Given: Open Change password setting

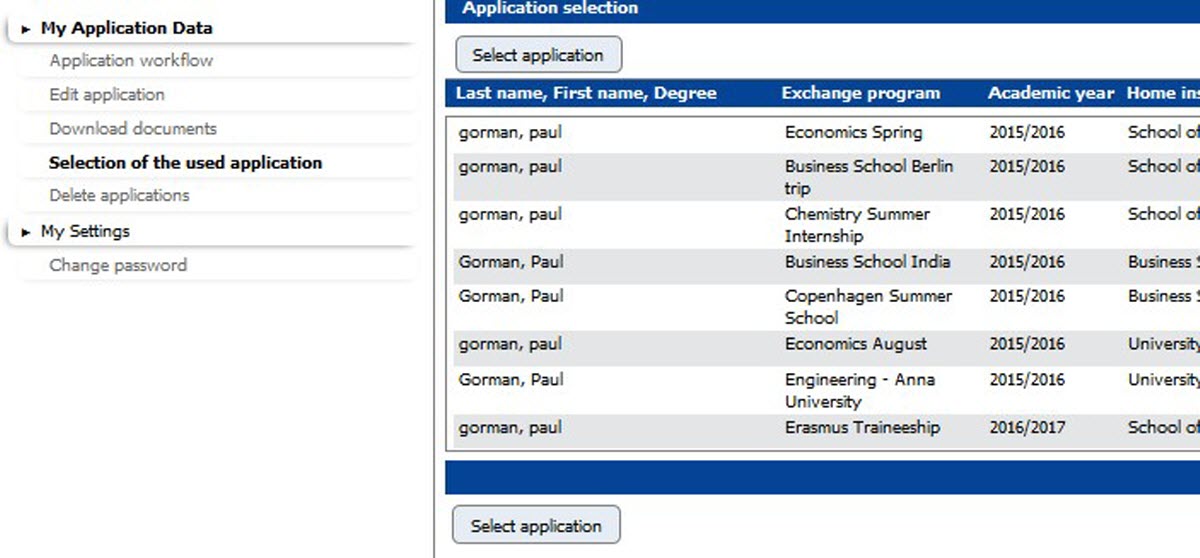Looking at the screenshot, I should point(118,265).
